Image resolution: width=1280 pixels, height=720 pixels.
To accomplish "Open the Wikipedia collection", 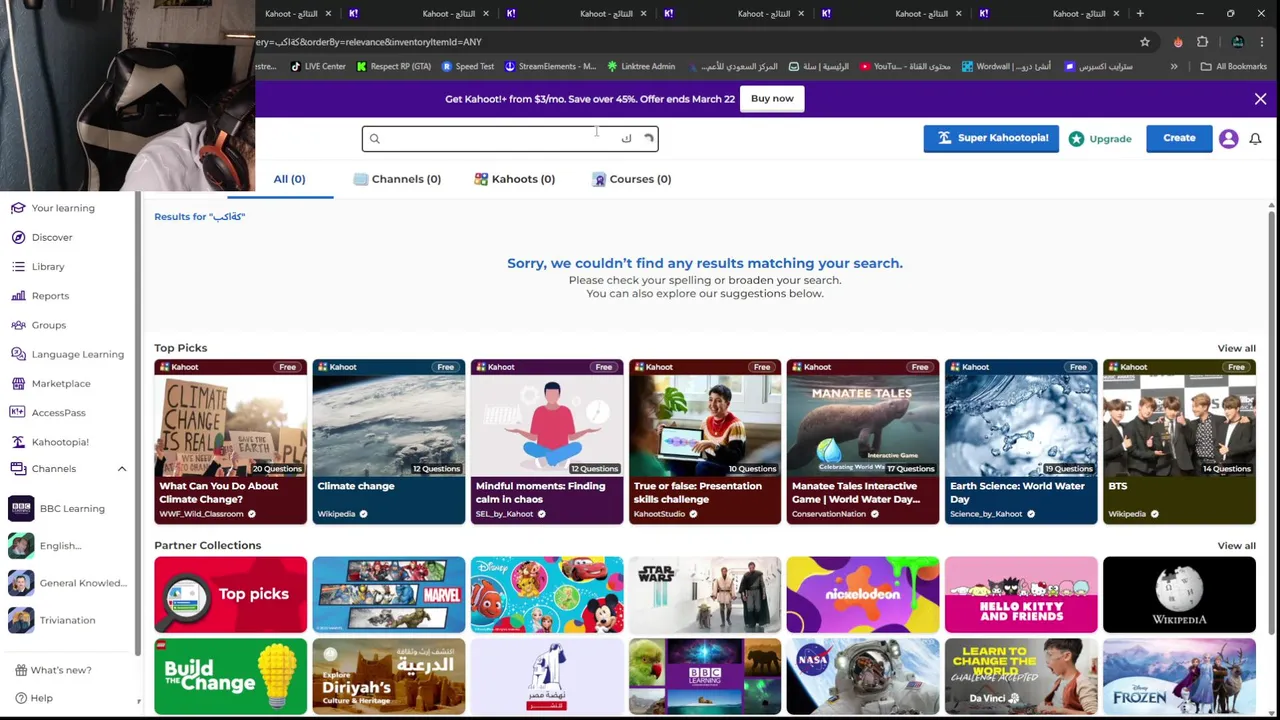I will pyautogui.click(x=1179, y=595).
